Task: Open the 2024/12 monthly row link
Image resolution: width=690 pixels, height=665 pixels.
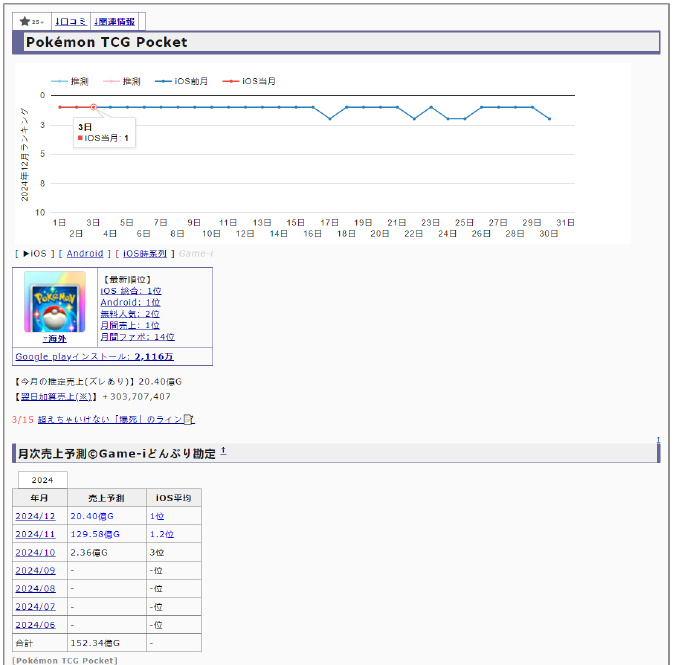Action: 35,516
